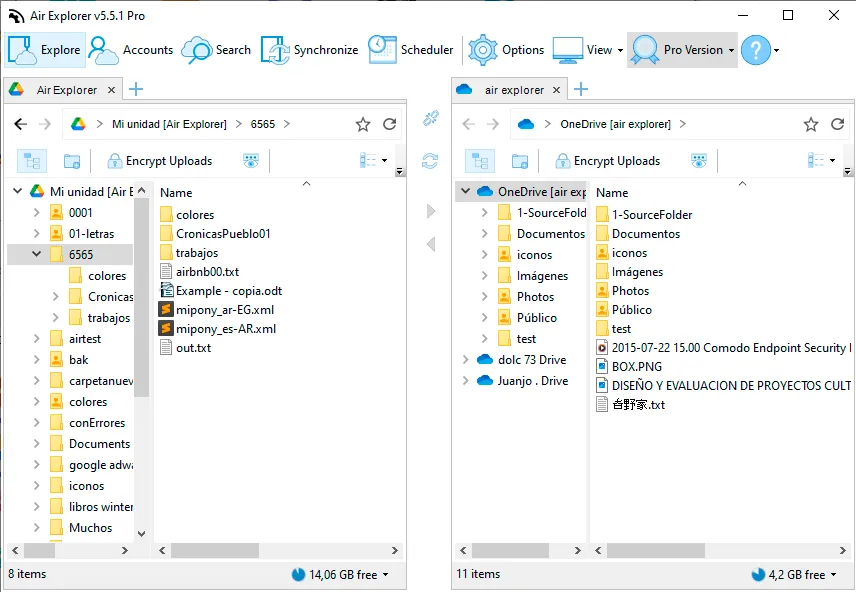Add a new tab in left pane
The height and width of the screenshot is (592, 856).
tap(136, 89)
